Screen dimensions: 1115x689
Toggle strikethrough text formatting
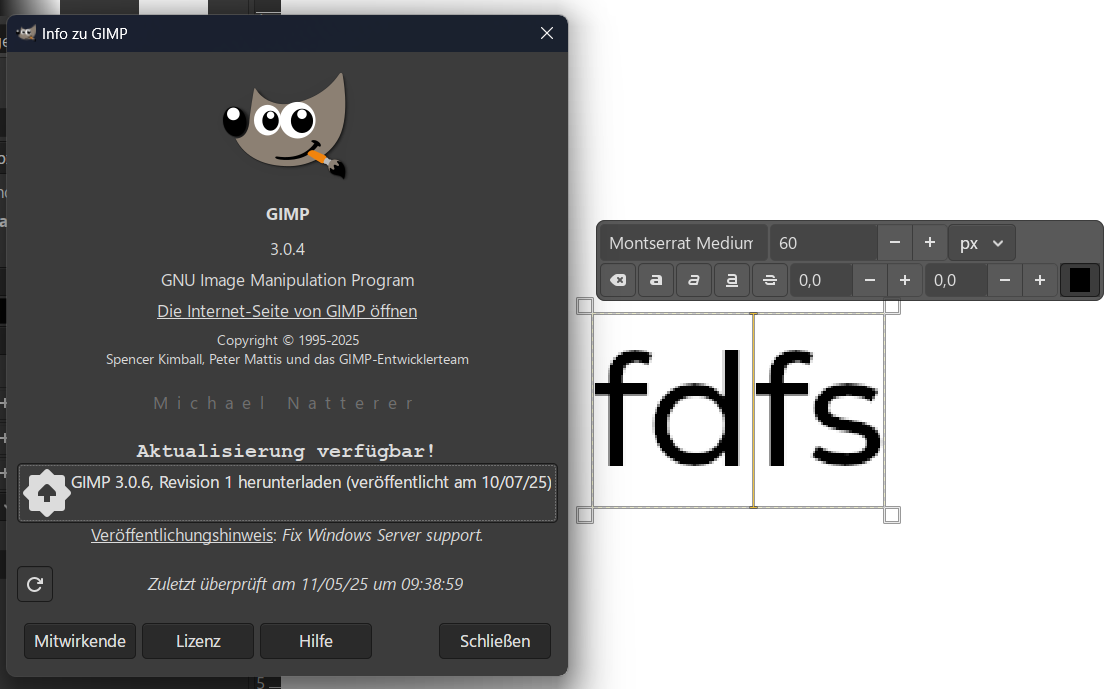click(769, 281)
